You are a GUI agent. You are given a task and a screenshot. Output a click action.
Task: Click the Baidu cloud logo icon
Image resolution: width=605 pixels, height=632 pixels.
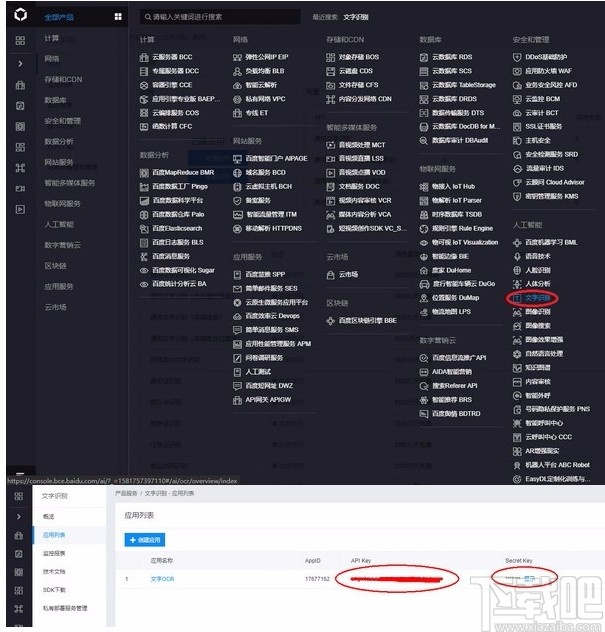(21, 15)
